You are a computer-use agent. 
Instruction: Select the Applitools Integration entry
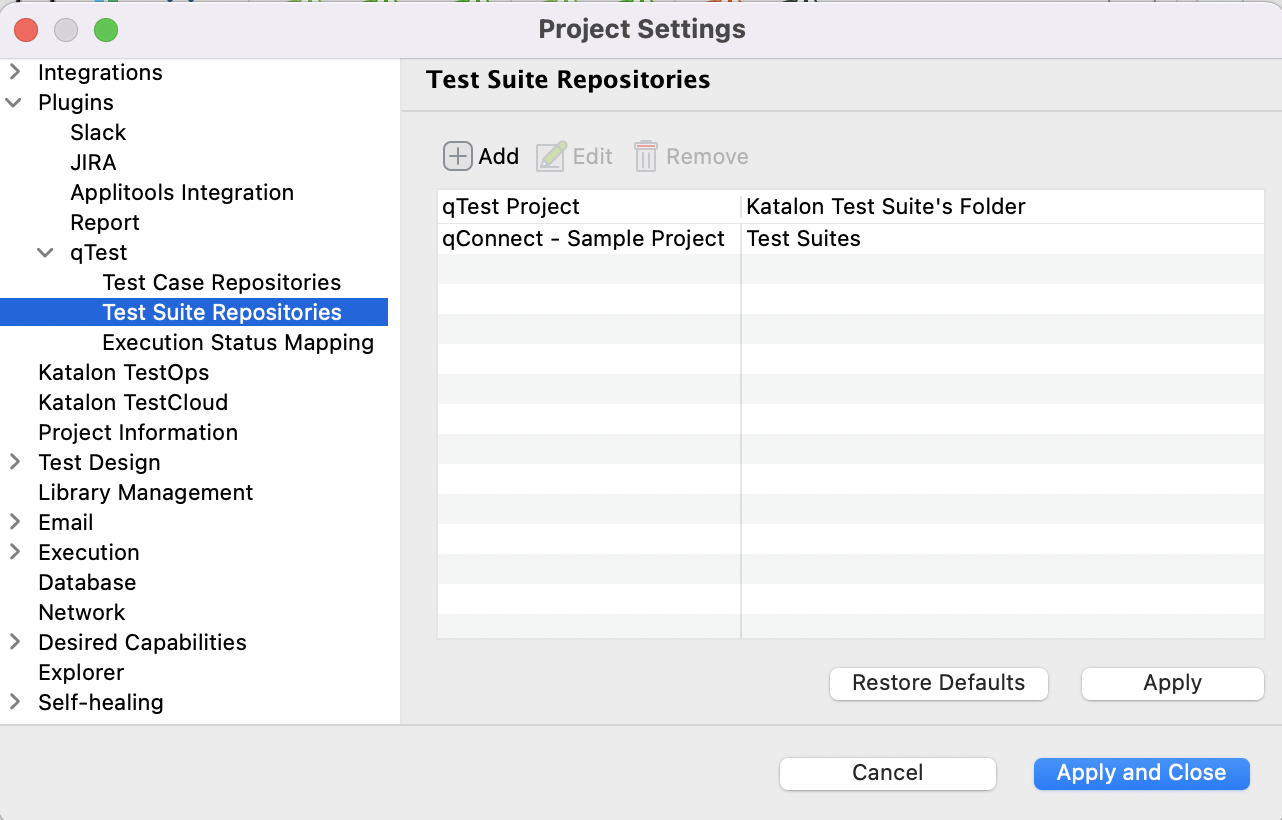[182, 192]
